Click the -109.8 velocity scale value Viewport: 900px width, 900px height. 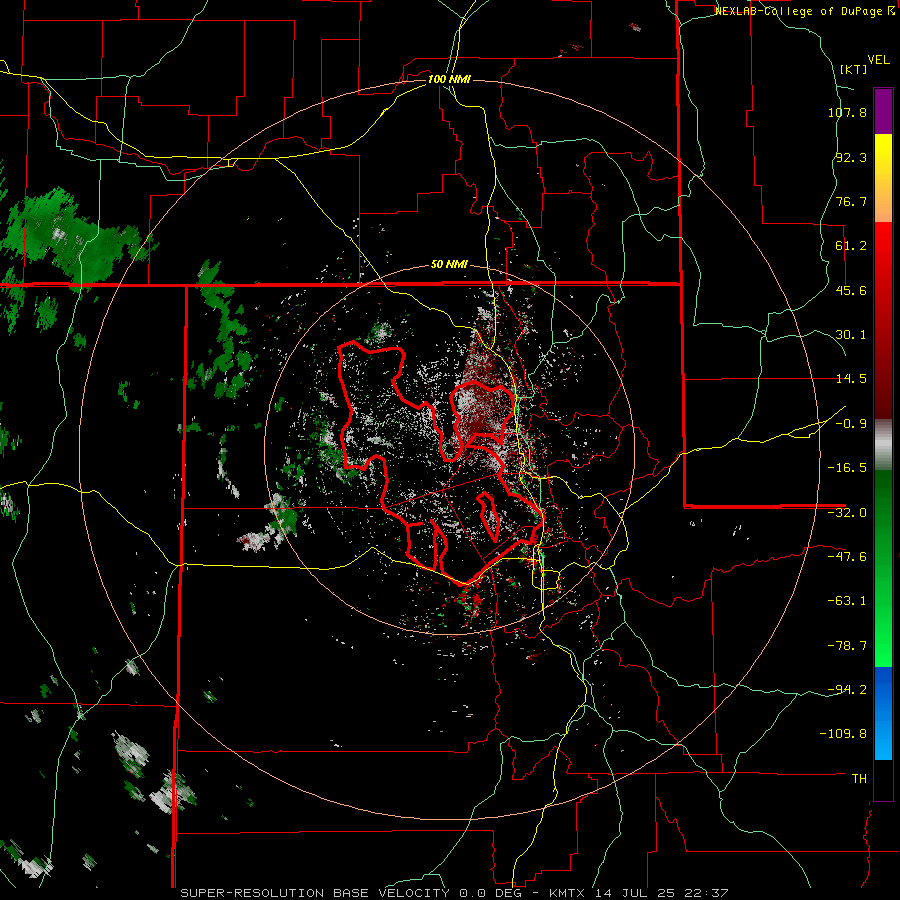(x=844, y=734)
